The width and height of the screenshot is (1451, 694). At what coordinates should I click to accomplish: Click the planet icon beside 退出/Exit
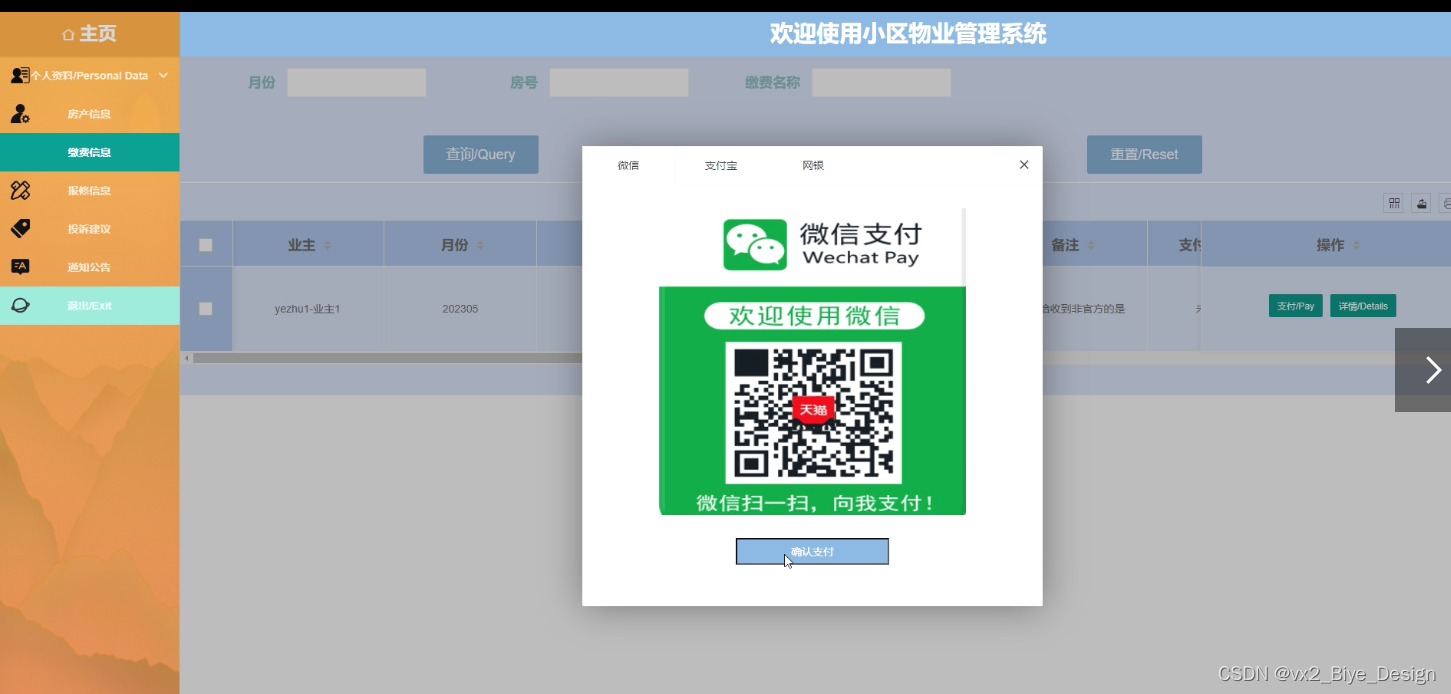pos(20,305)
